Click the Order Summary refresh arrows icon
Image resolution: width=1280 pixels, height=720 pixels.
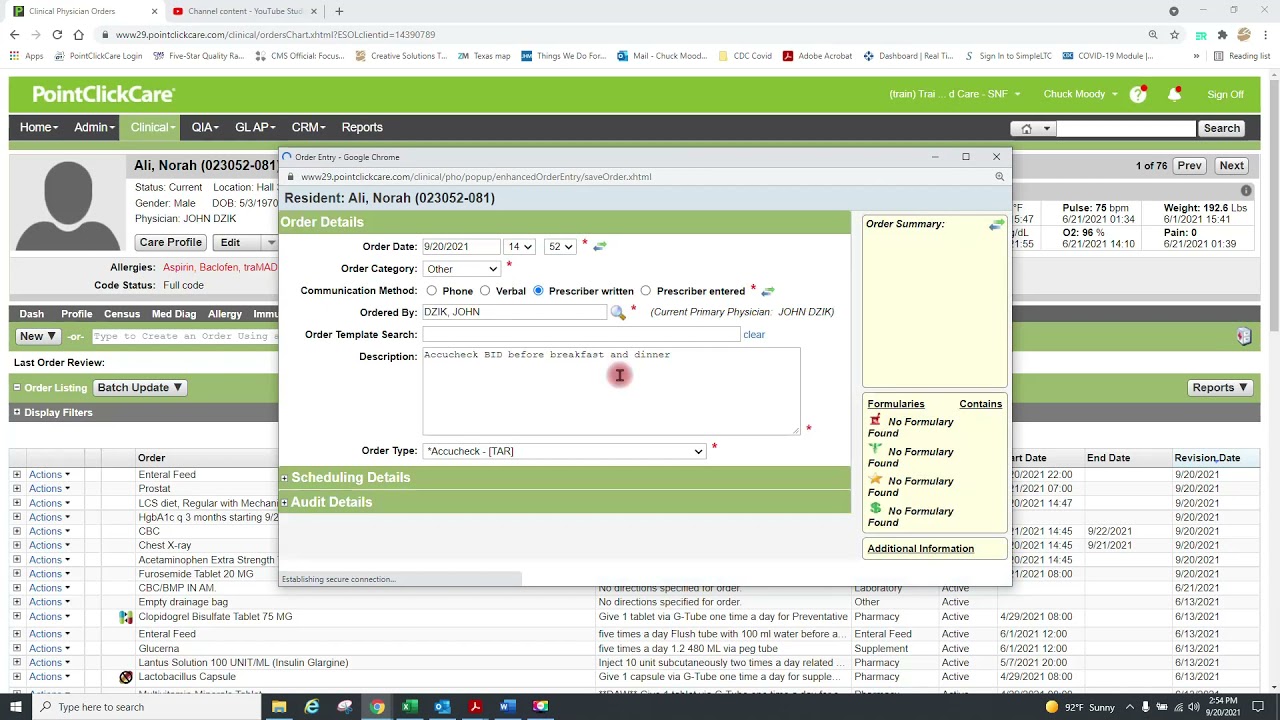[x=996, y=225]
